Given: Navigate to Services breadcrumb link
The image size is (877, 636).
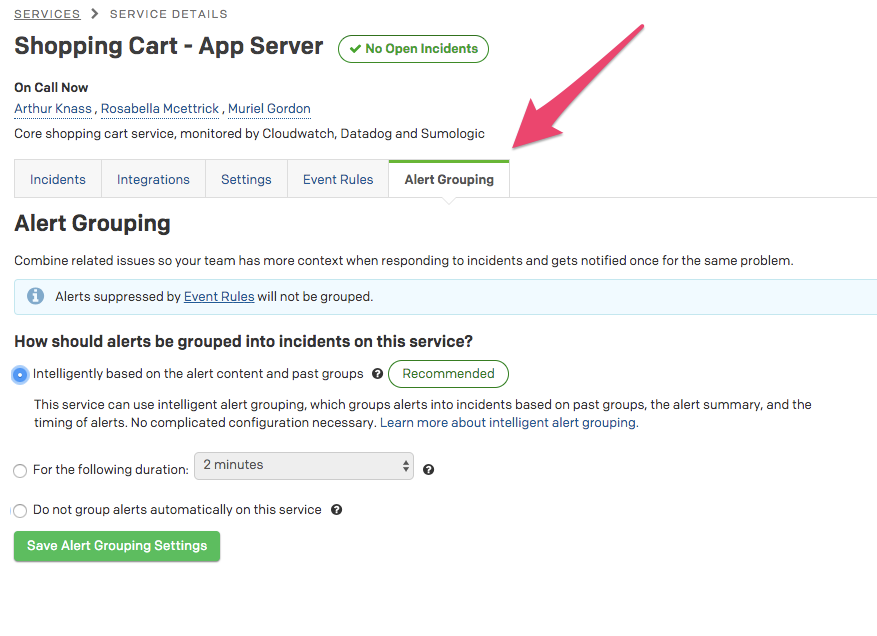Looking at the screenshot, I should click(x=47, y=14).
